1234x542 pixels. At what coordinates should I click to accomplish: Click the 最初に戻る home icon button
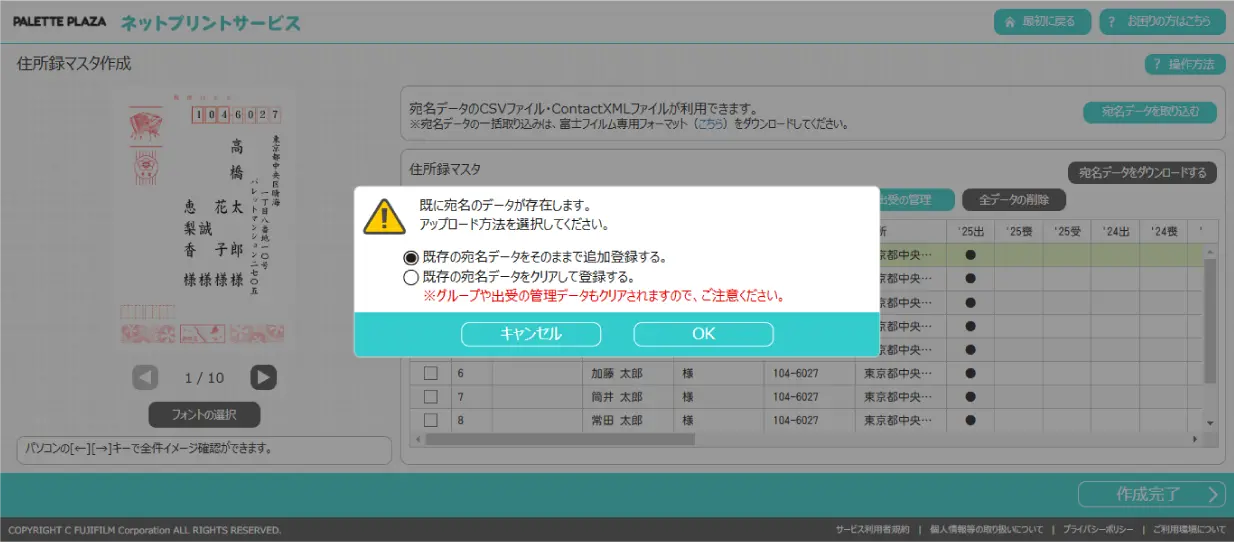pyautogui.click(x=1041, y=21)
